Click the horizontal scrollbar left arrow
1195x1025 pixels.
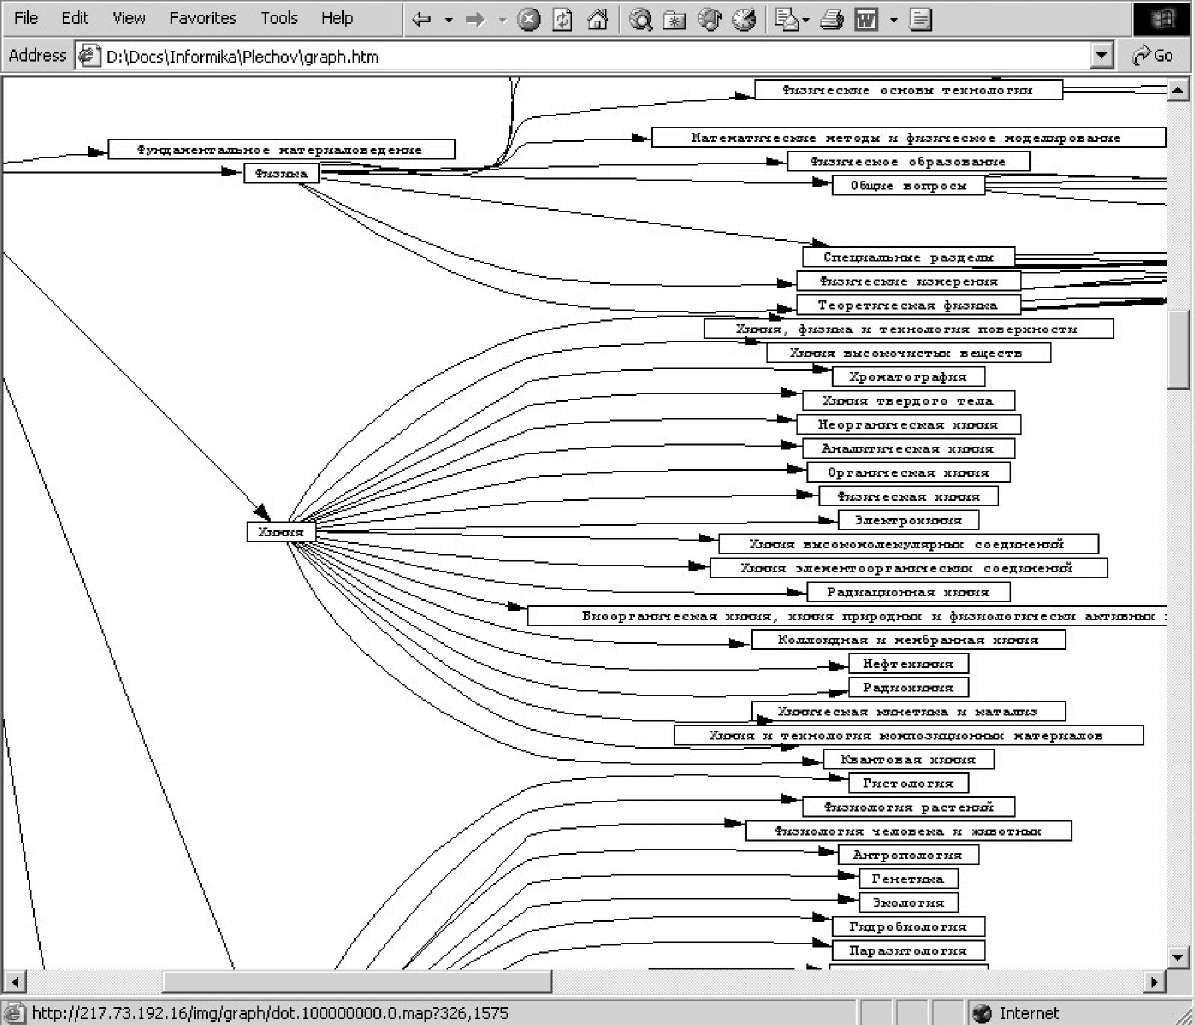click(14, 982)
